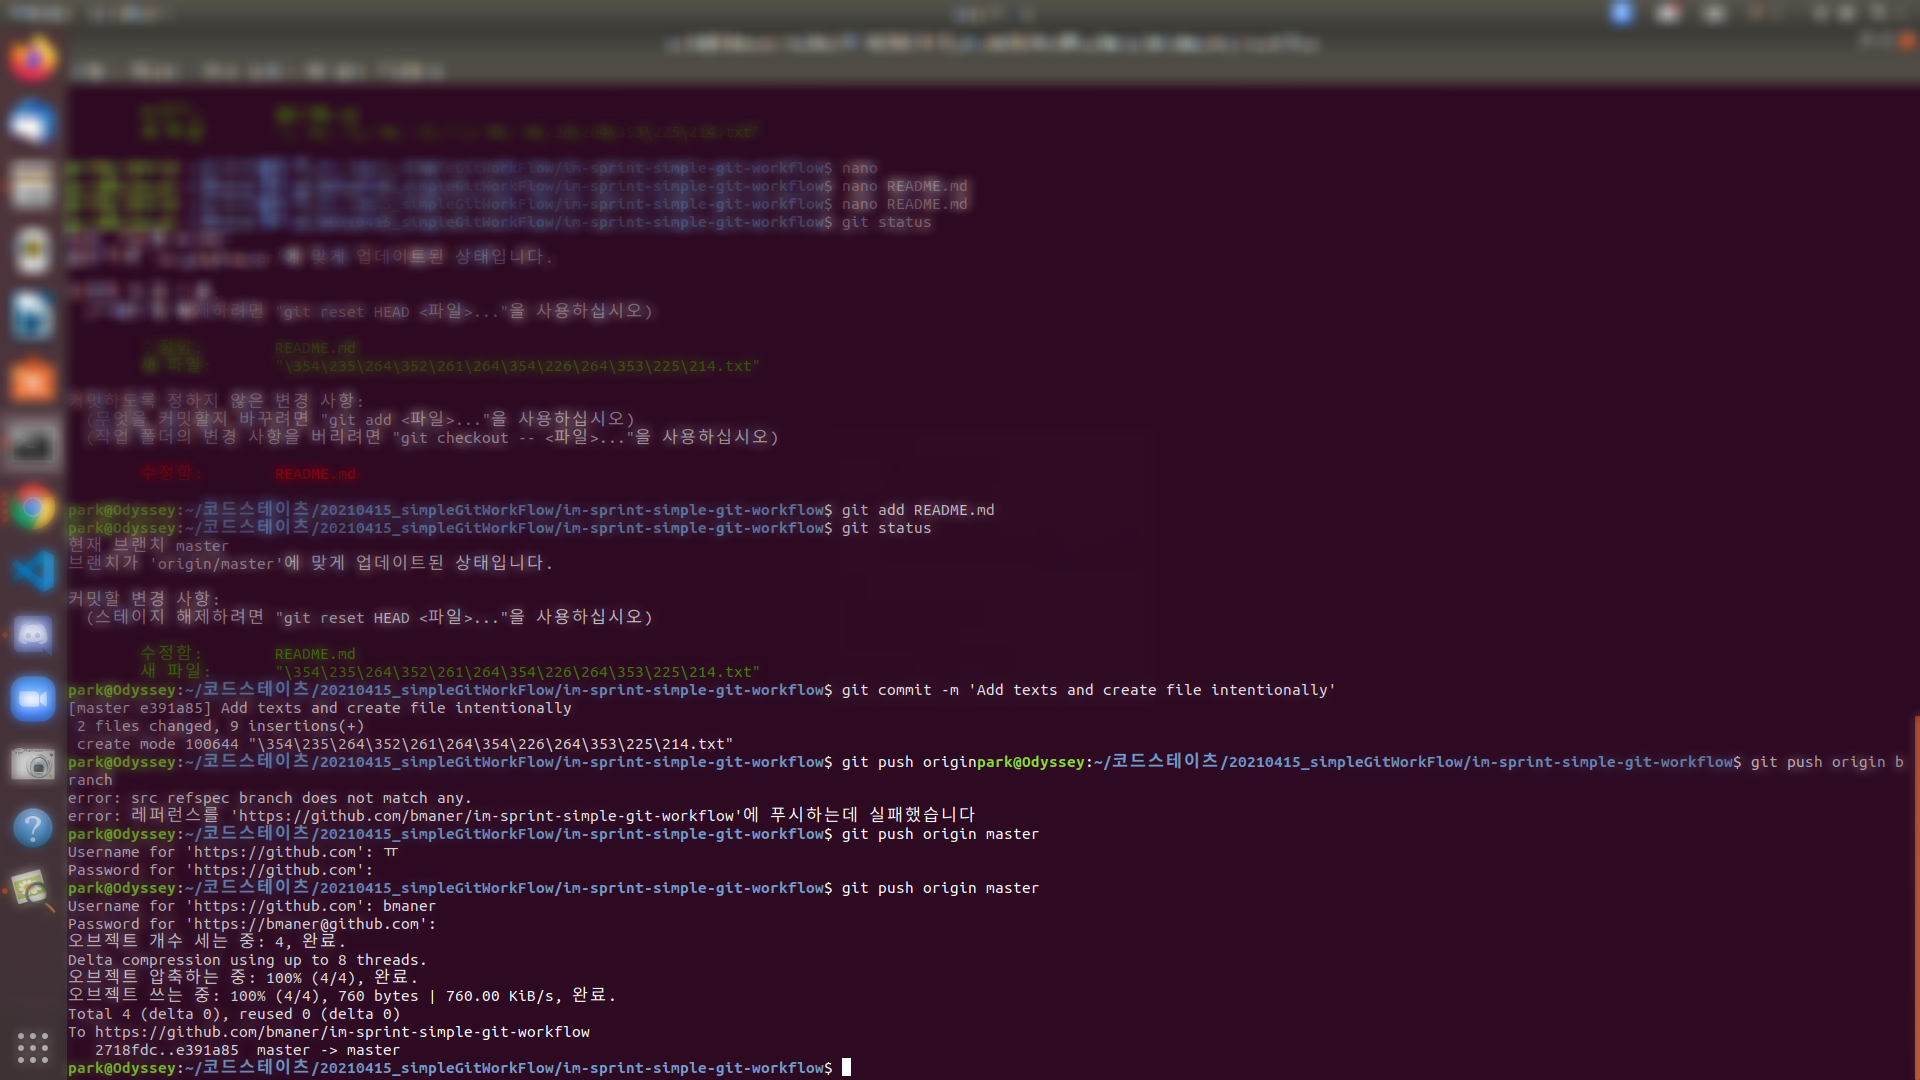The height and width of the screenshot is (1080, 1920).
Task: Launch Zoom from the dock
Action: click(x=33, y=699)
